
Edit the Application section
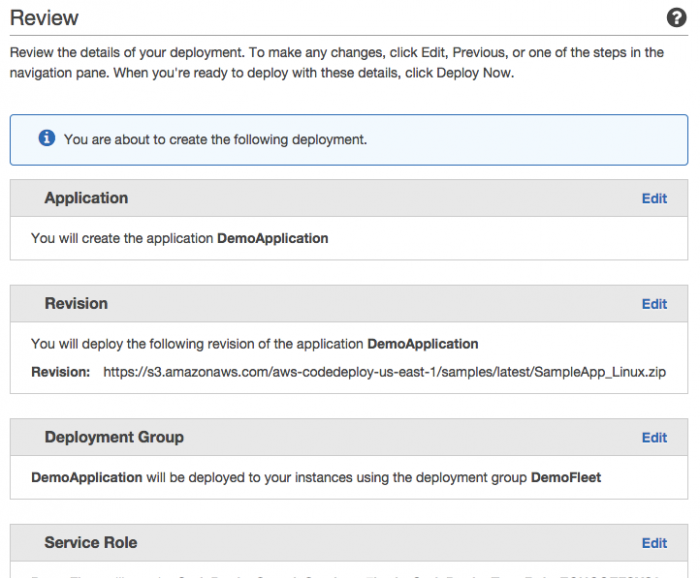tap(654, 198)
